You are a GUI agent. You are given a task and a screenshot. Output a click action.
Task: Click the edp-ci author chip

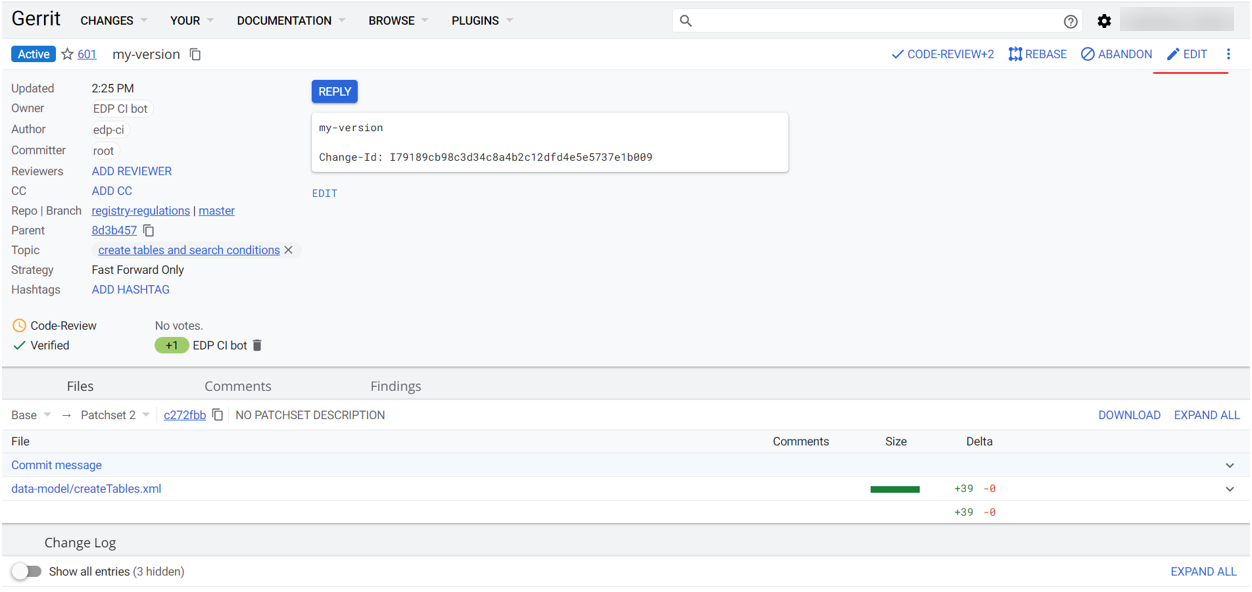point(108,130)
